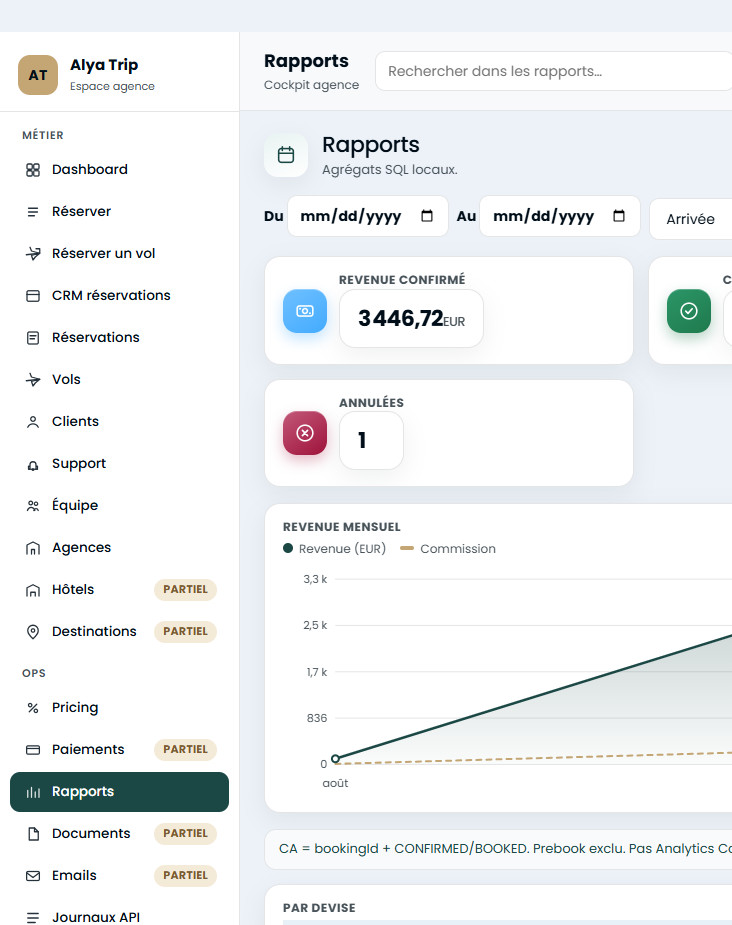Viewport: 732px width, 925px height.
Task: Toggle Revenue (EUR) legend entry
Action: click(x=334, y=549)
